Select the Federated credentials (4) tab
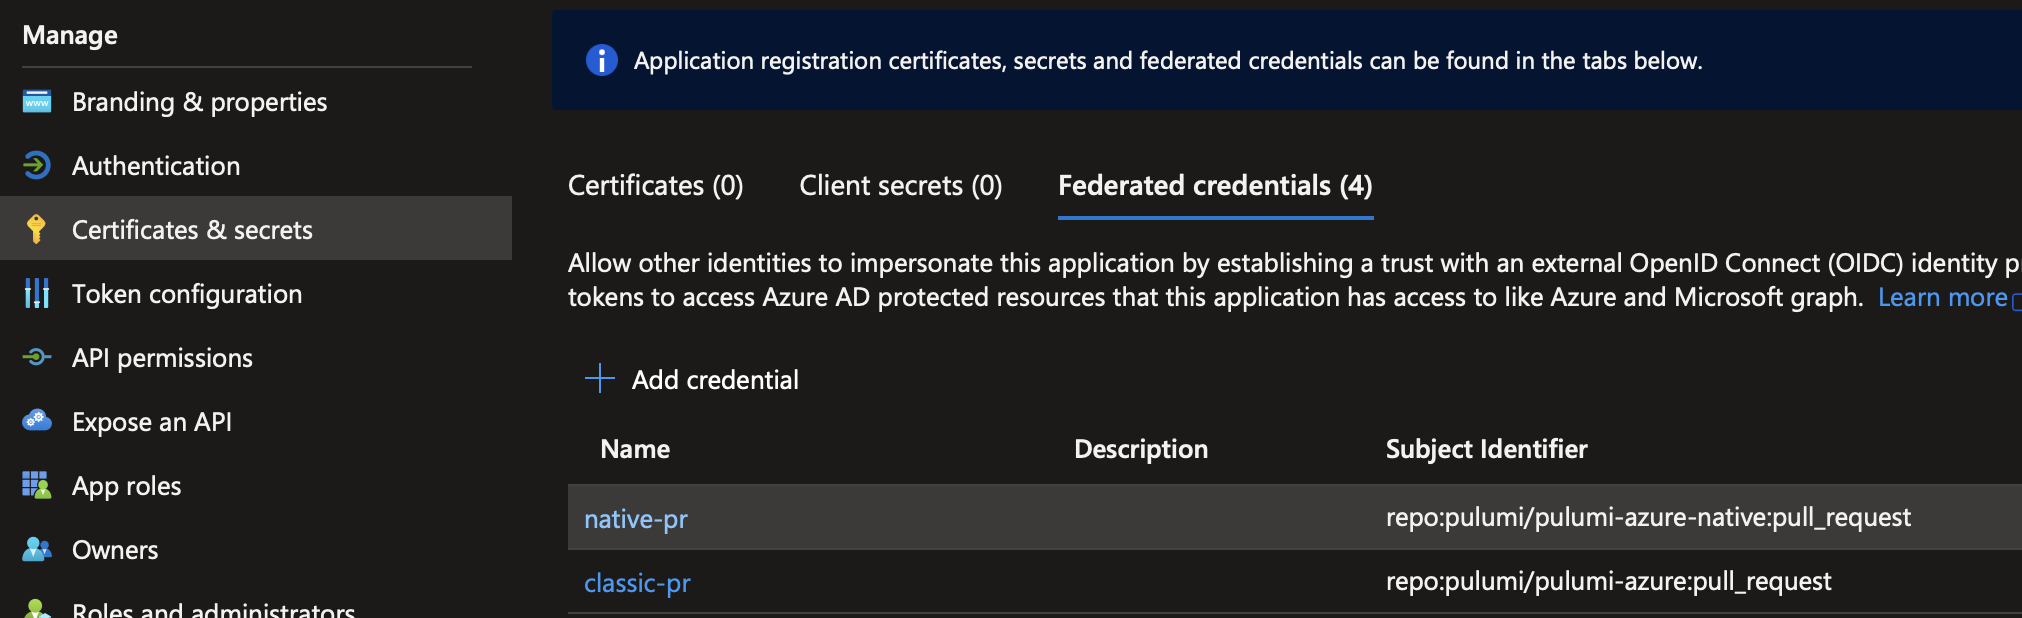The width and height of the screenshot is (2022, 618). tap(1215, 186)
